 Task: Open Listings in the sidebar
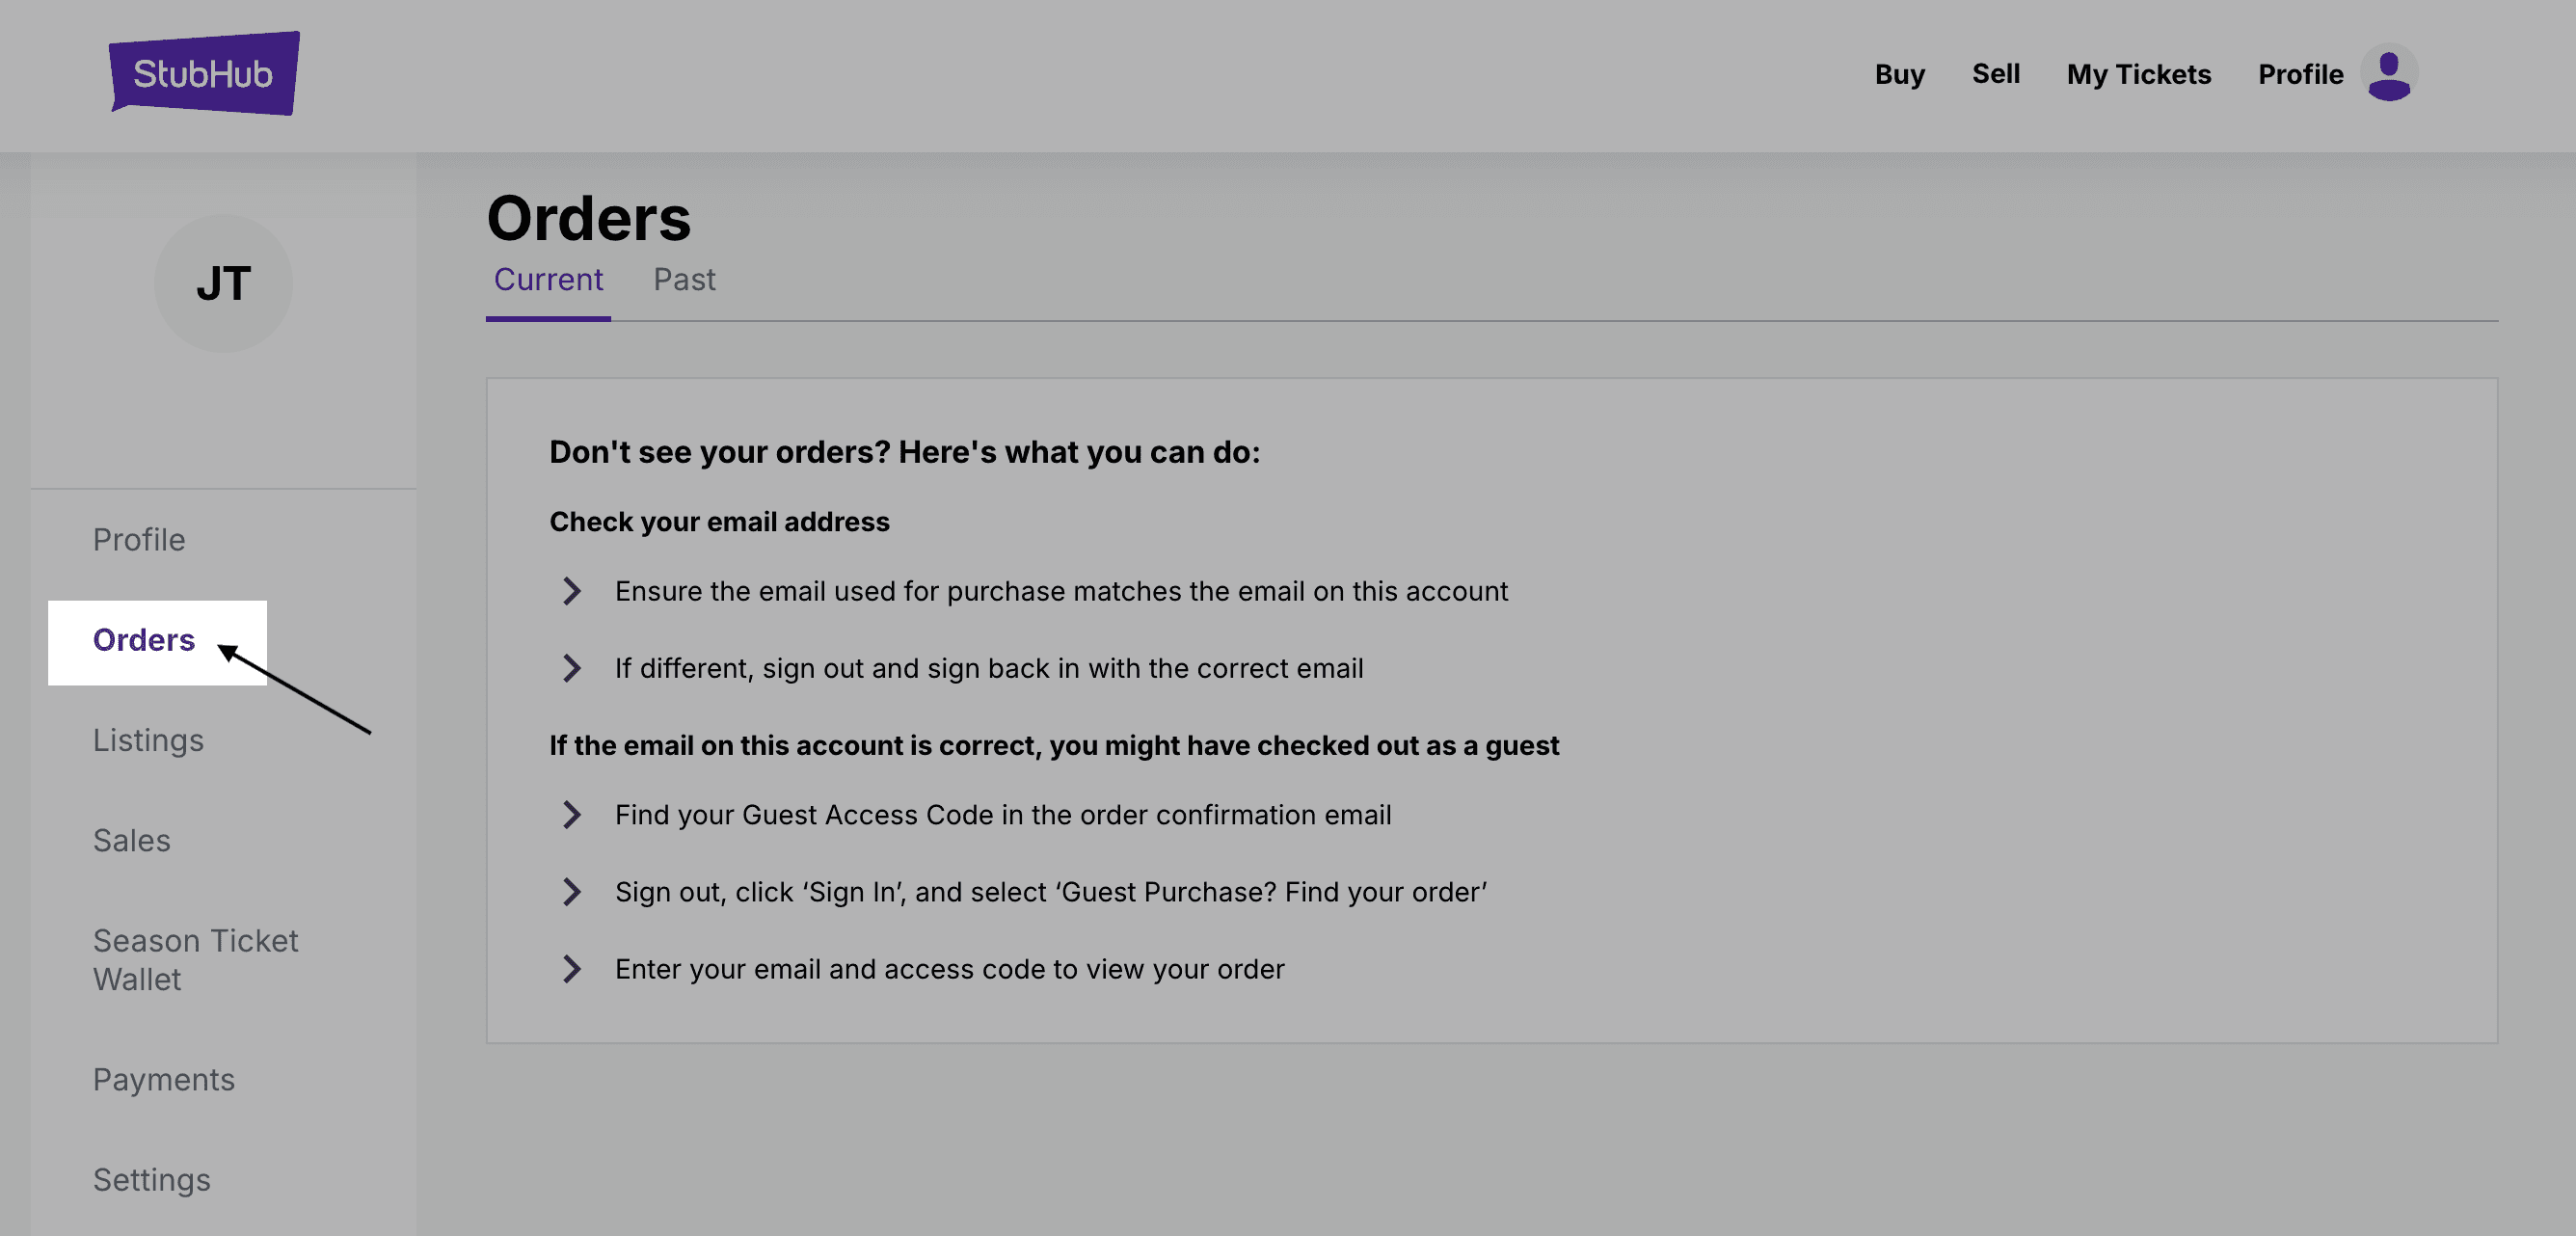click(x=148, y=741)
